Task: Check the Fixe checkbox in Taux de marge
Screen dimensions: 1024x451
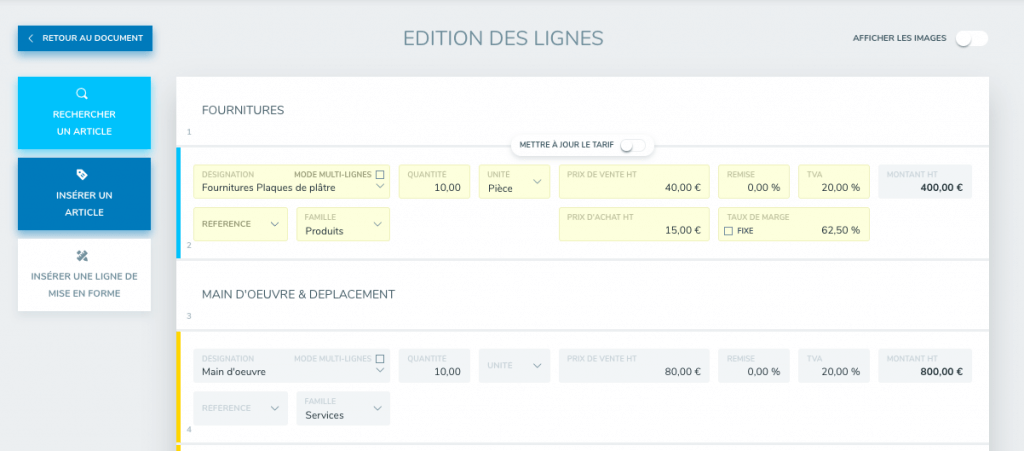Action: [x=728, y=231]
